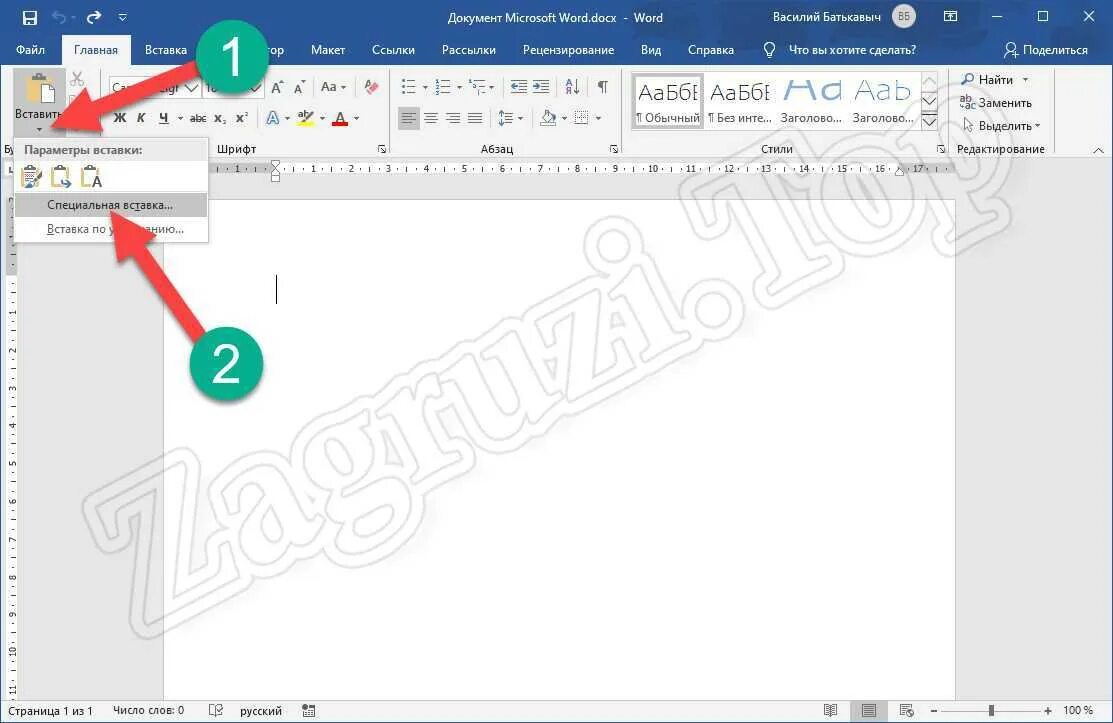This screenshot has width=1113, height=723.
Task: Open the Файл tab
Action: 31,50
